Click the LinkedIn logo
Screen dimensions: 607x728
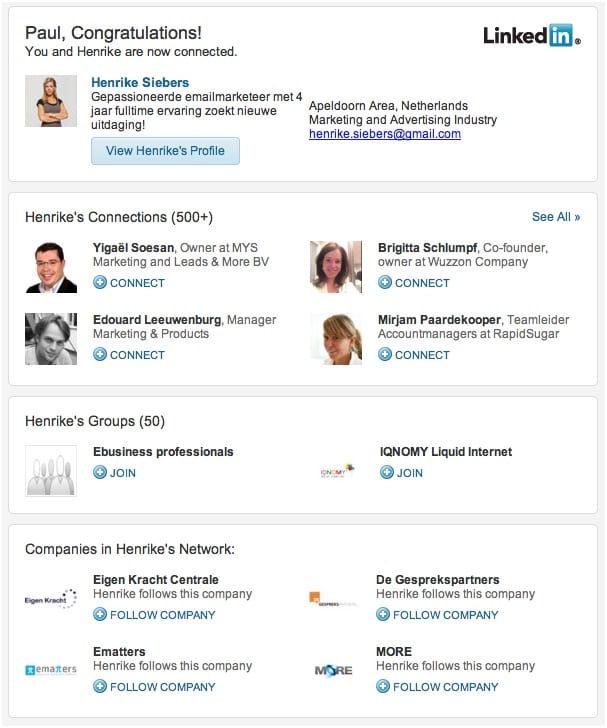(532, 36)
